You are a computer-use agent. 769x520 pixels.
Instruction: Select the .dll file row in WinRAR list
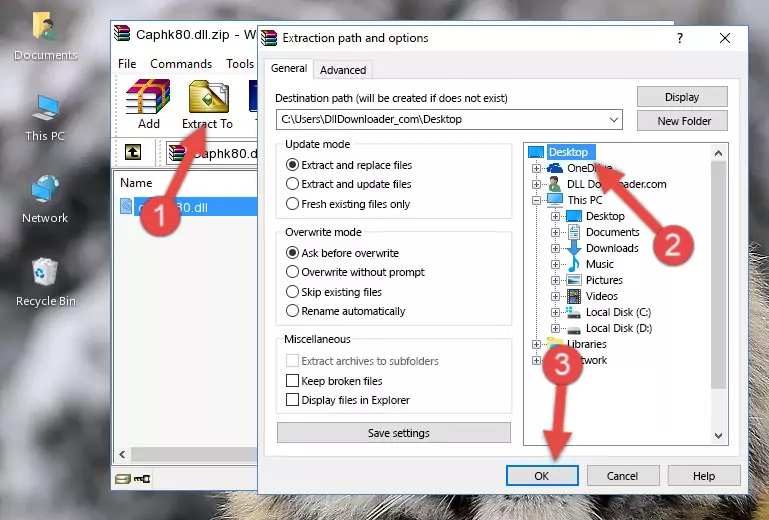(187, 207)
